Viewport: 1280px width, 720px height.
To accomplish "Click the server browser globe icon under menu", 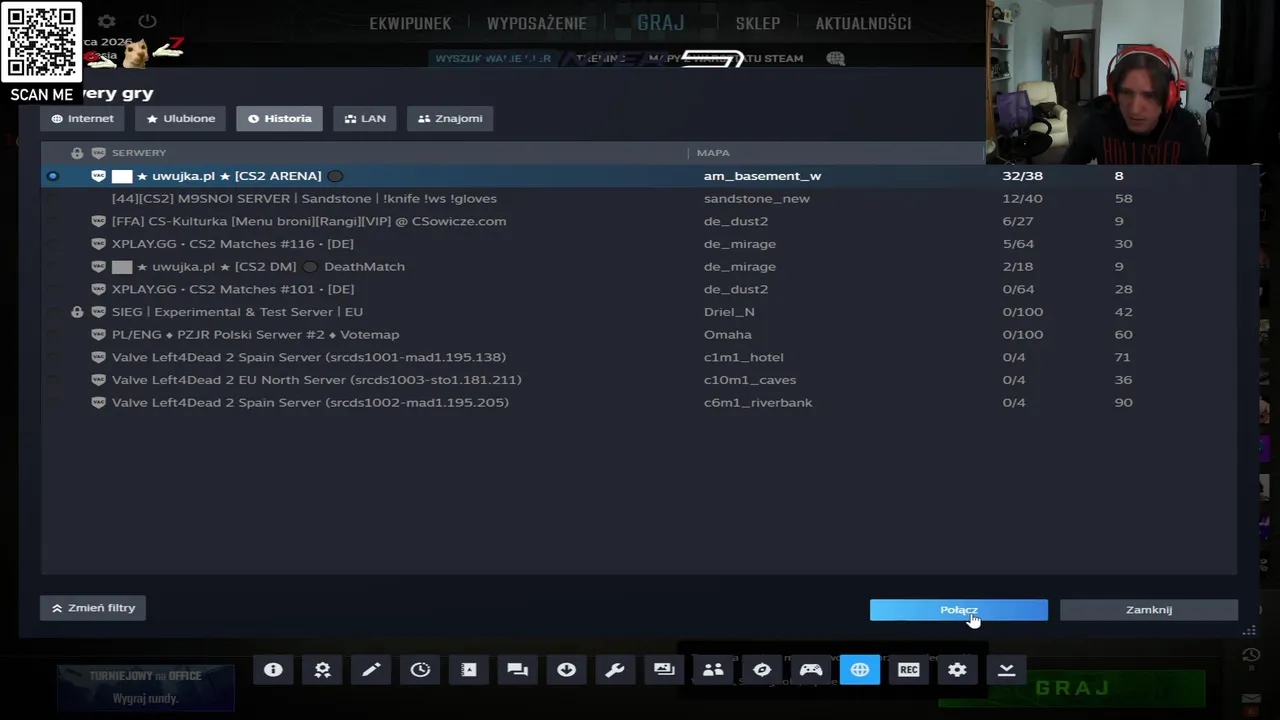I will (x=836, y=59).
